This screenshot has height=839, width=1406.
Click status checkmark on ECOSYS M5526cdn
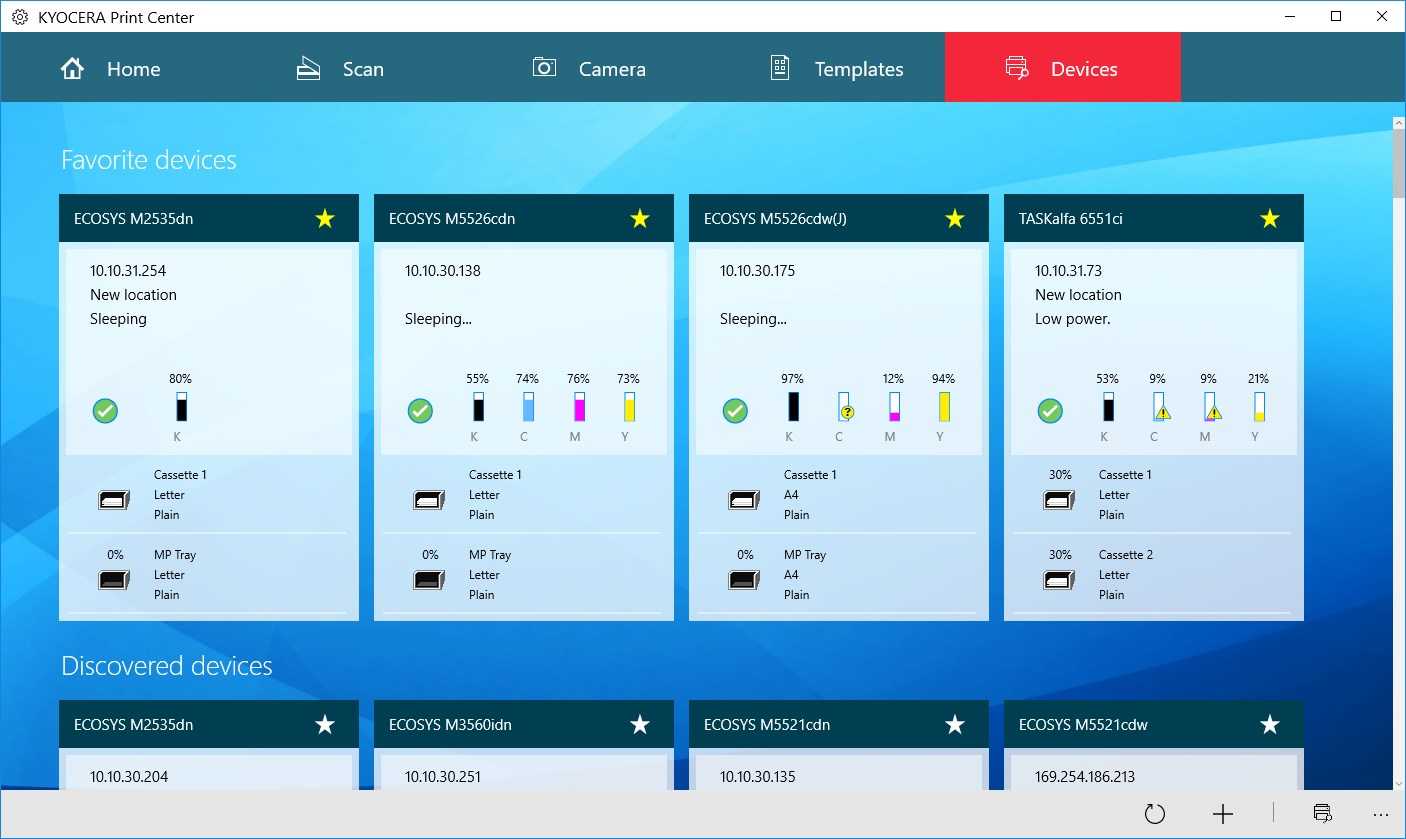pos(420,411)
